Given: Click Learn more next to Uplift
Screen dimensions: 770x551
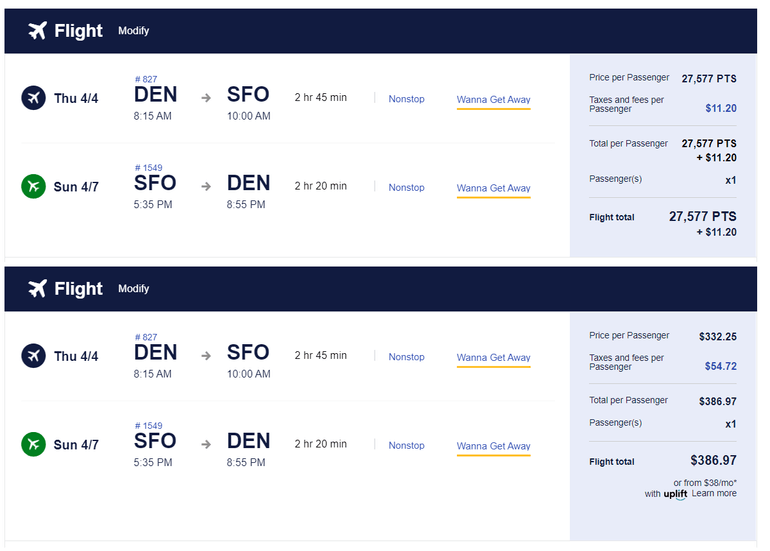Looking at the screenshot, I should [713, 493].
